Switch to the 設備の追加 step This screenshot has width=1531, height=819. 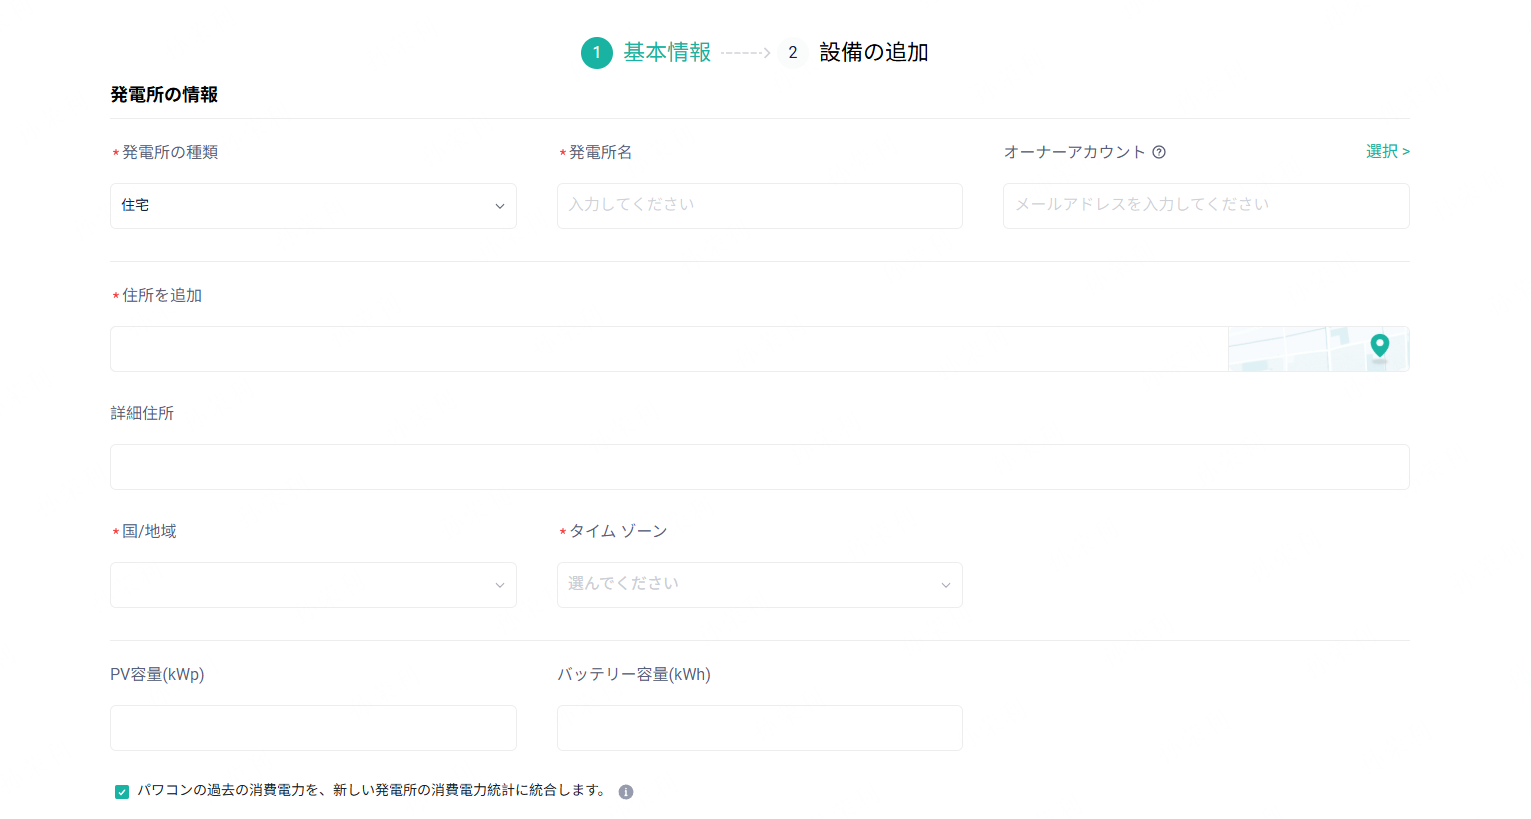[873, 52]
